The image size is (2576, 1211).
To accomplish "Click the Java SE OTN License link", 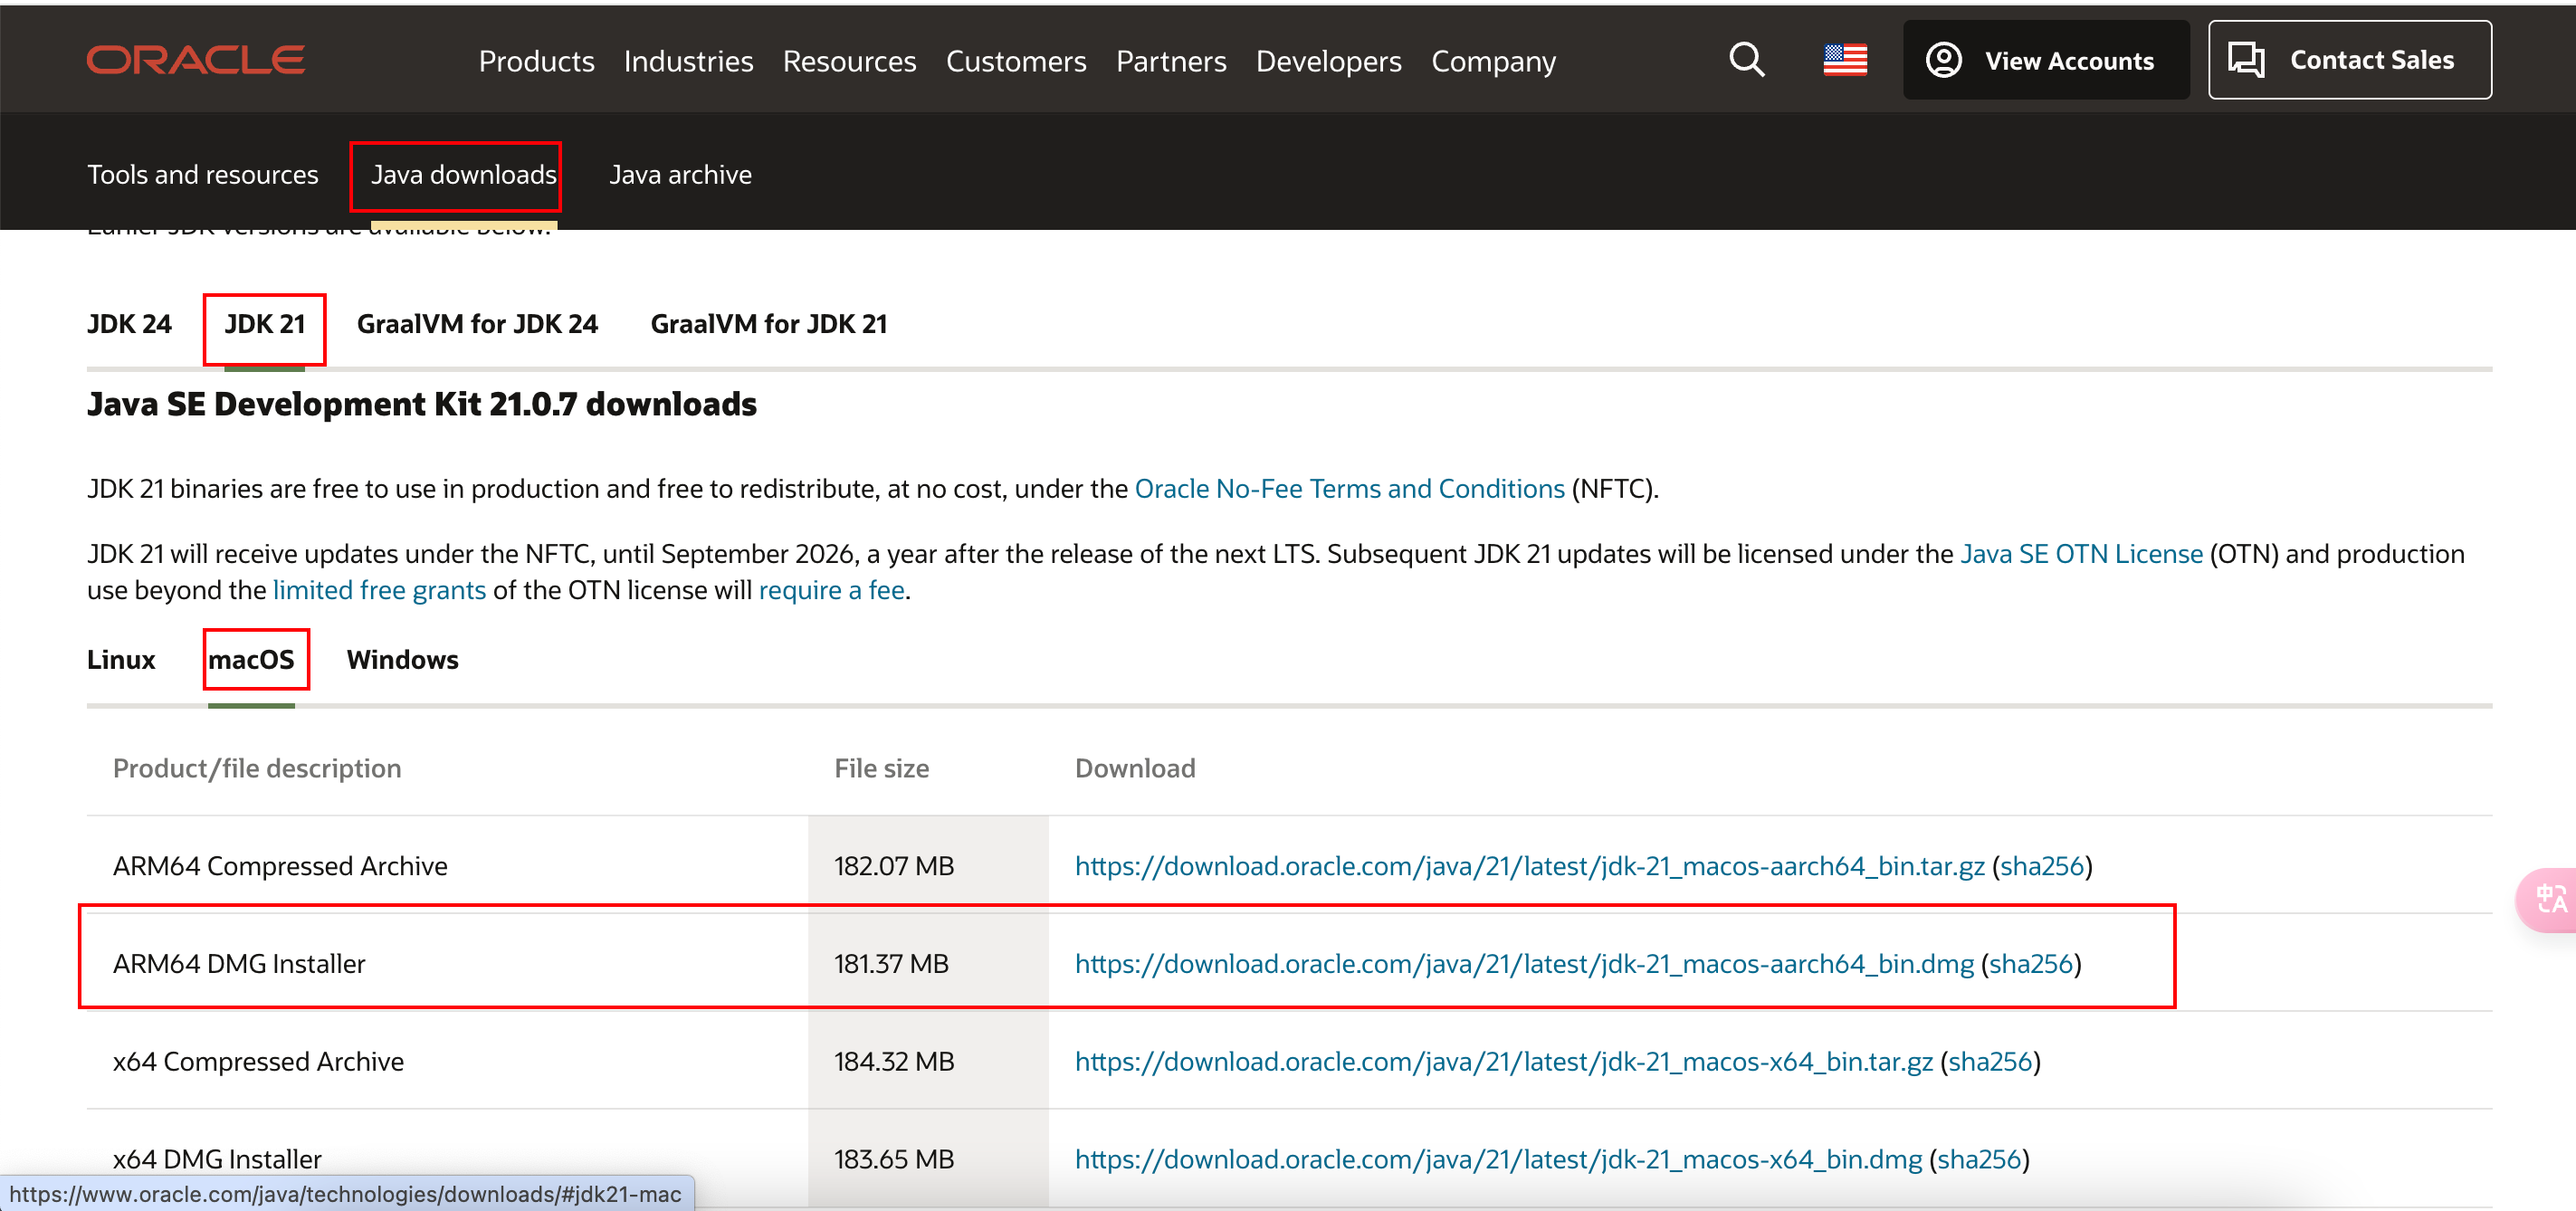I will pos(2080,554).
